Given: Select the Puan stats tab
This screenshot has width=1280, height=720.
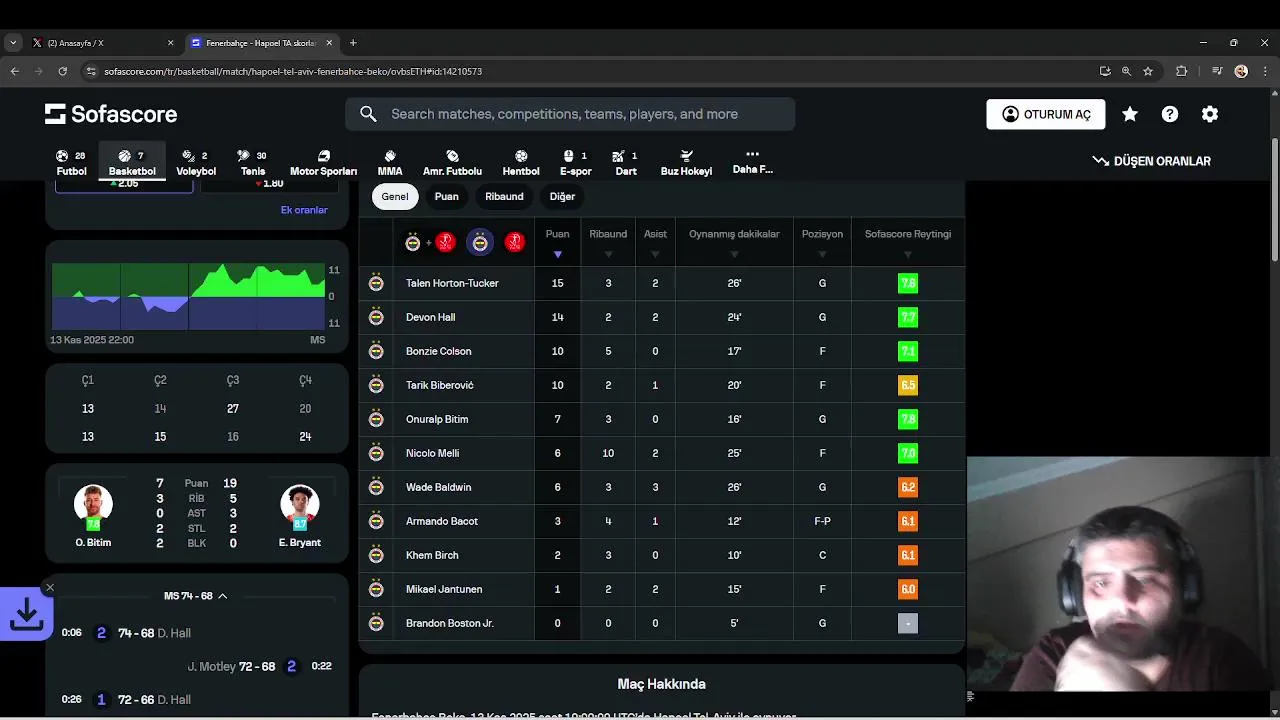Looking at the screenshot, I should point(447,196).
